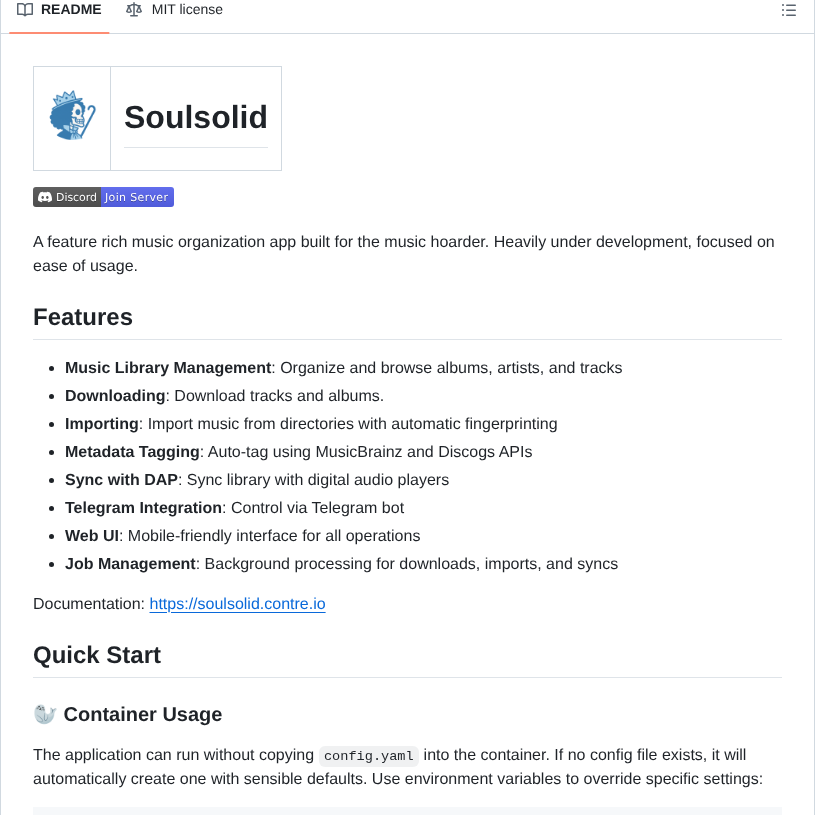The width and height of the screenshot is (815, 815).
Task: Click the Container Usage heading text
Action: point(142,714)
